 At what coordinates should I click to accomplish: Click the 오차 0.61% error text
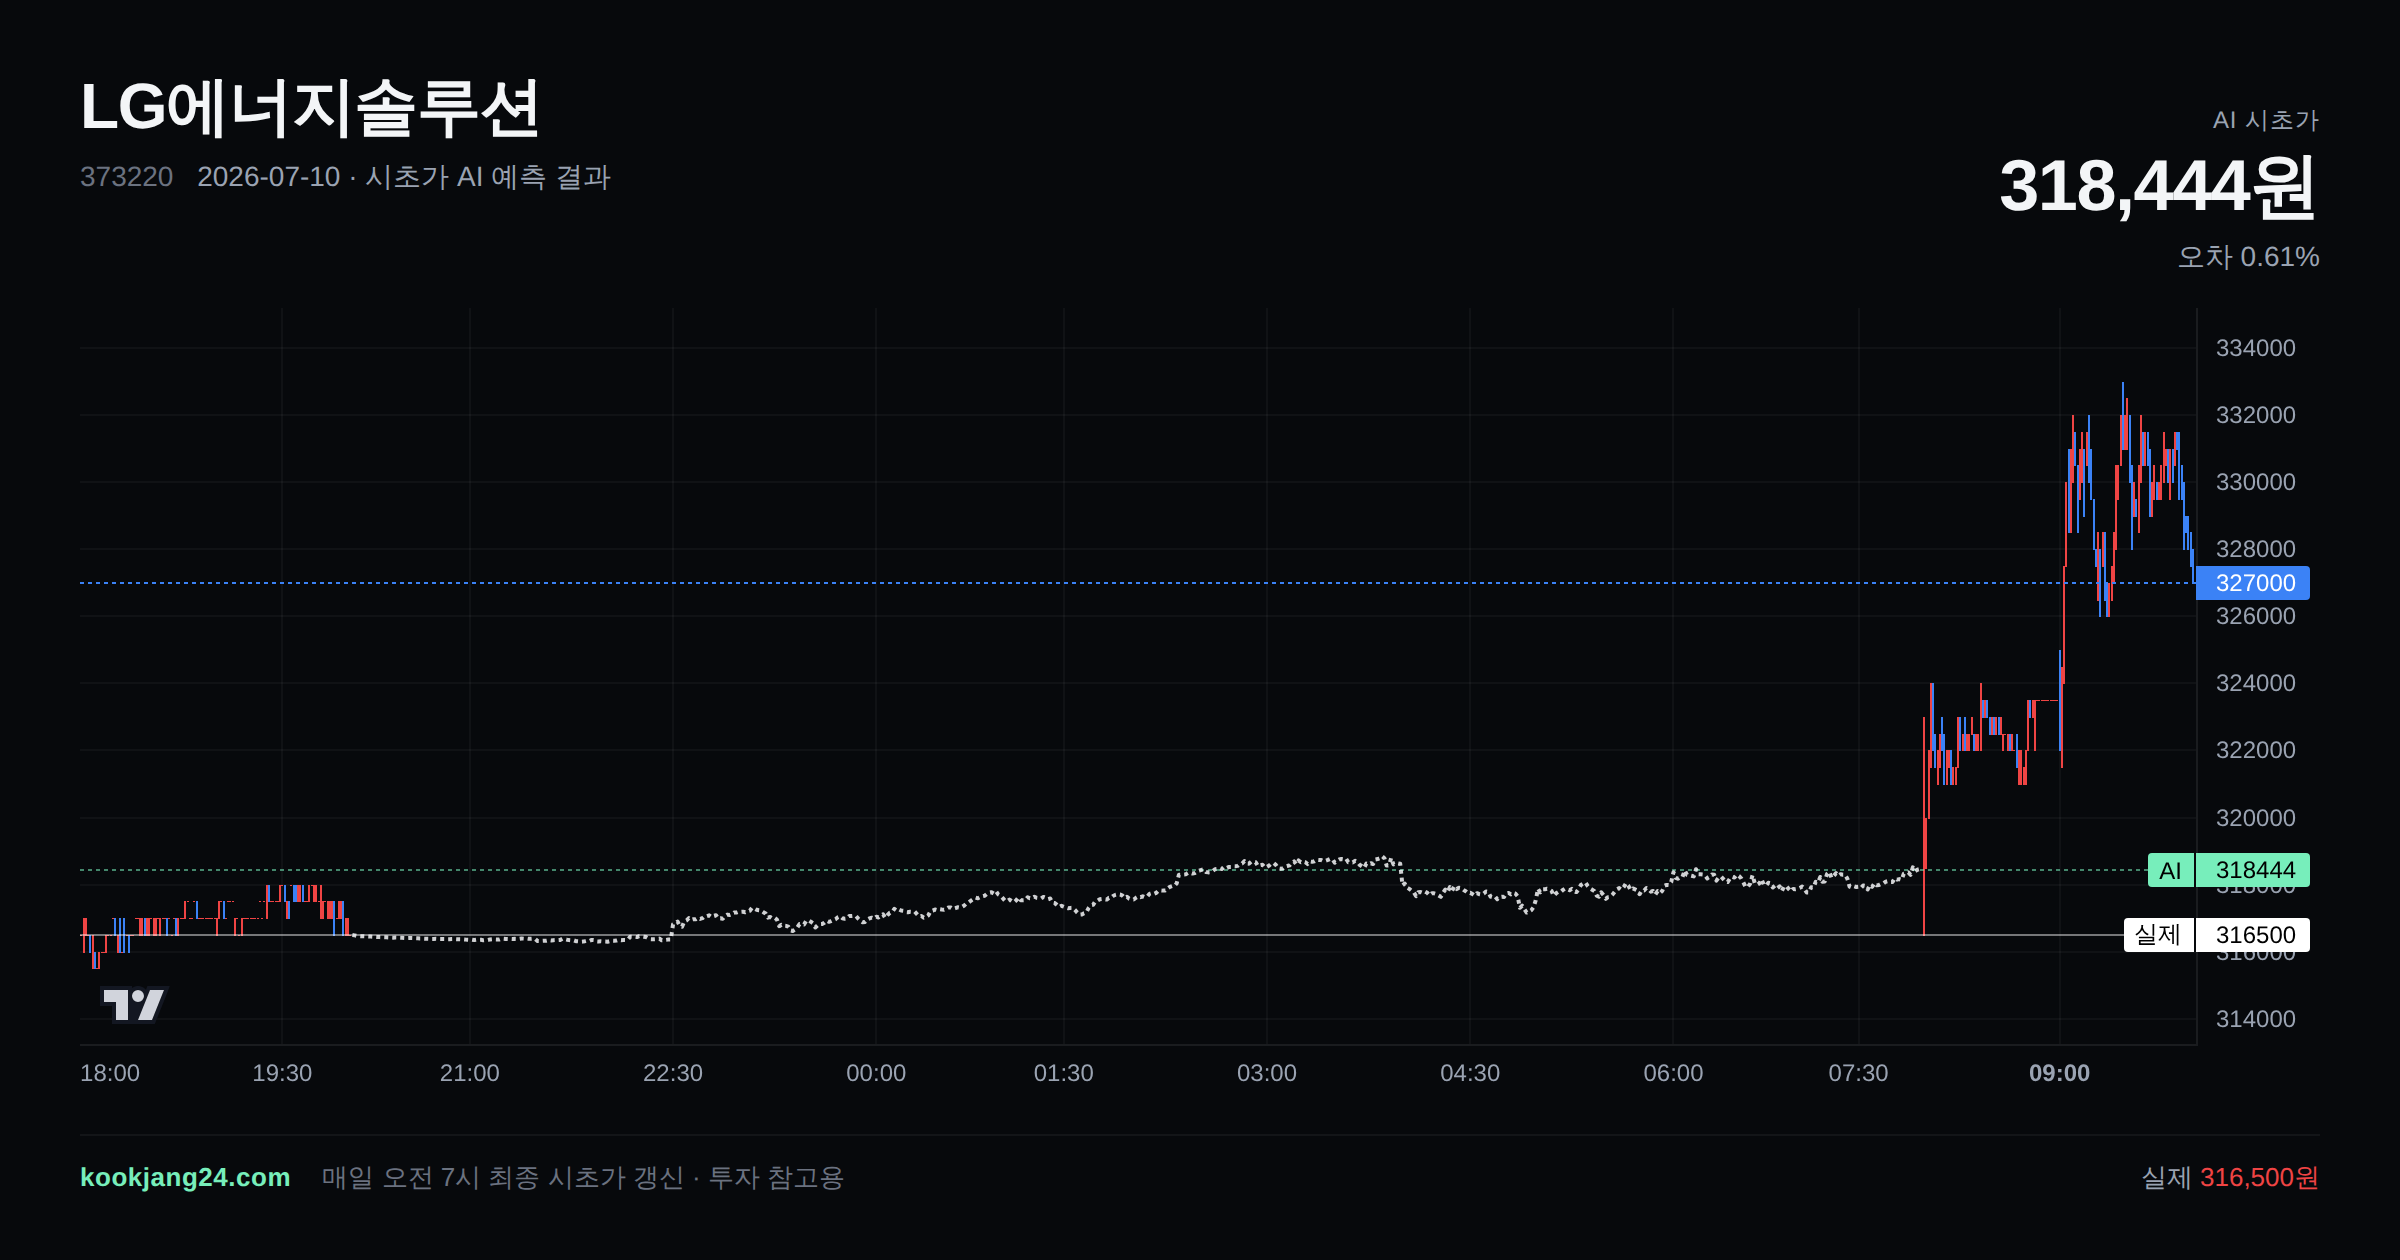pos(2248,257)
